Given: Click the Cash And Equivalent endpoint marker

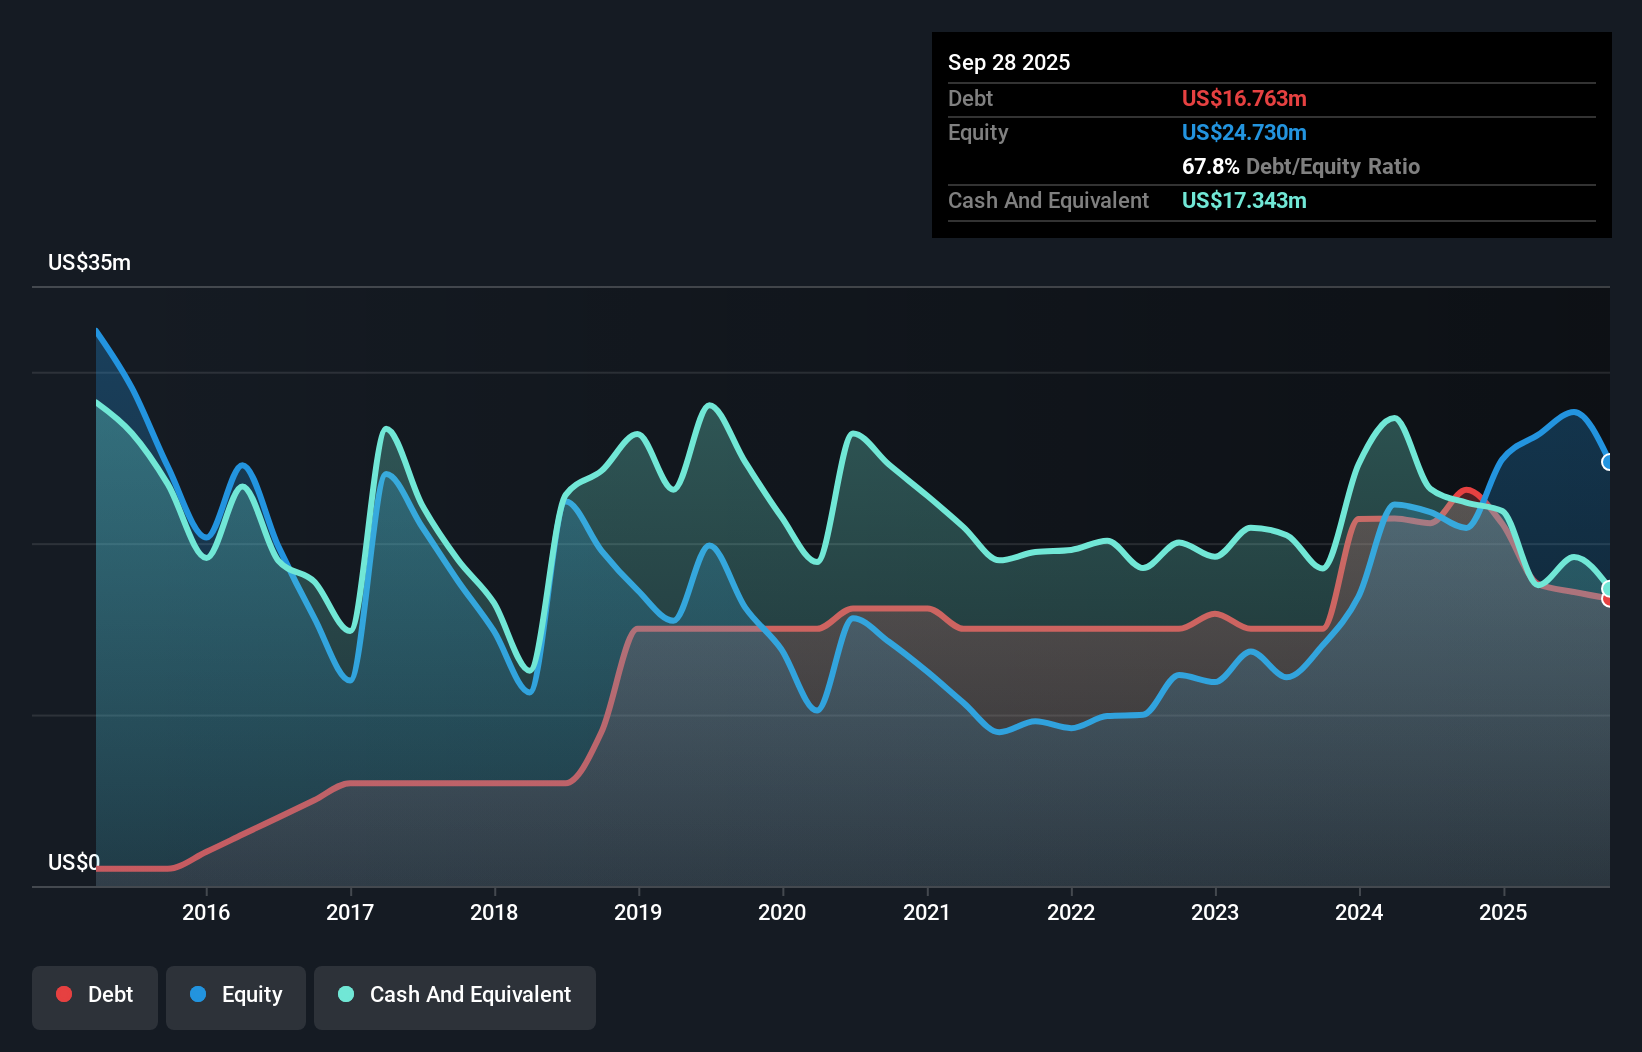Looking at the screenshot, I should 1608,588.
